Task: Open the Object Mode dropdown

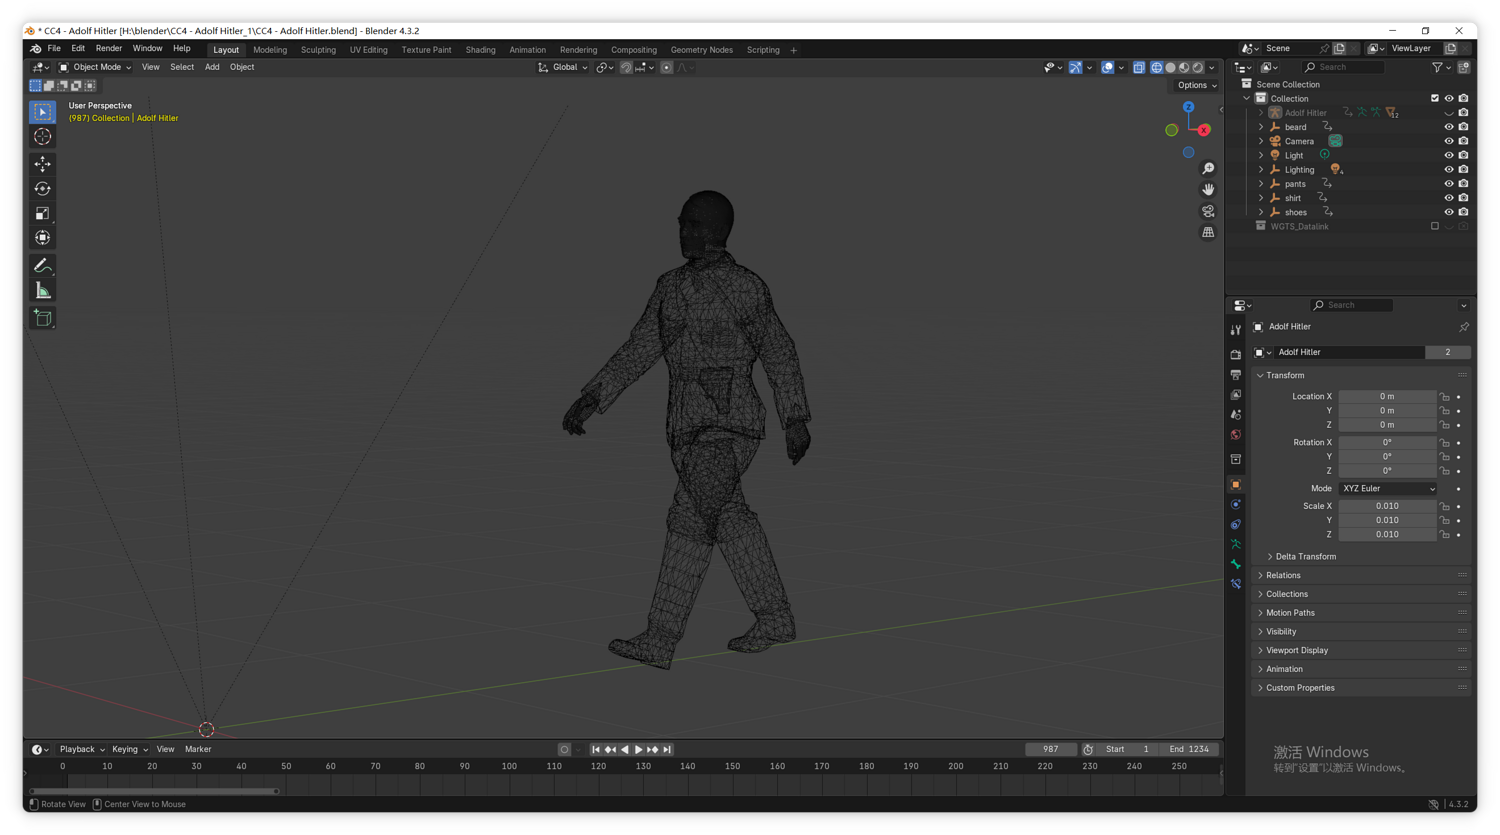Action: tap(96, 67)
